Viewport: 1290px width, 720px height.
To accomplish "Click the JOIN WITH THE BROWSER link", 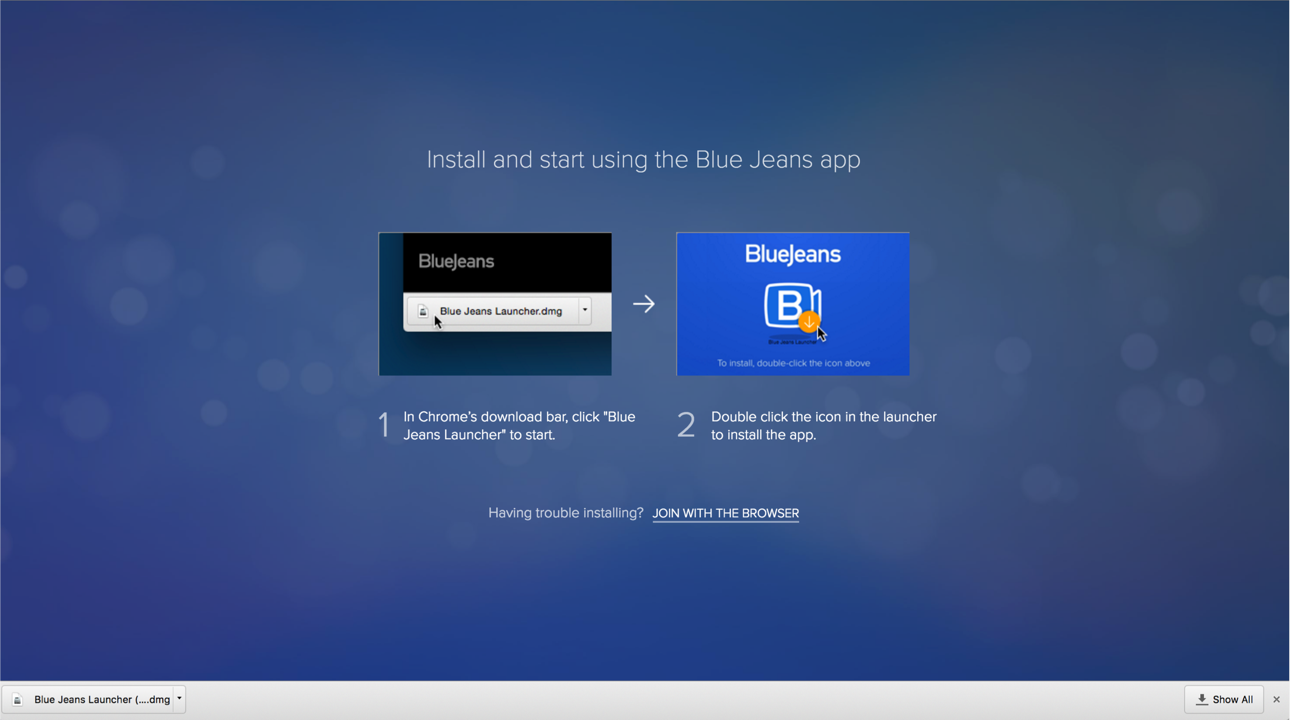I will click(x=725, y=513).
